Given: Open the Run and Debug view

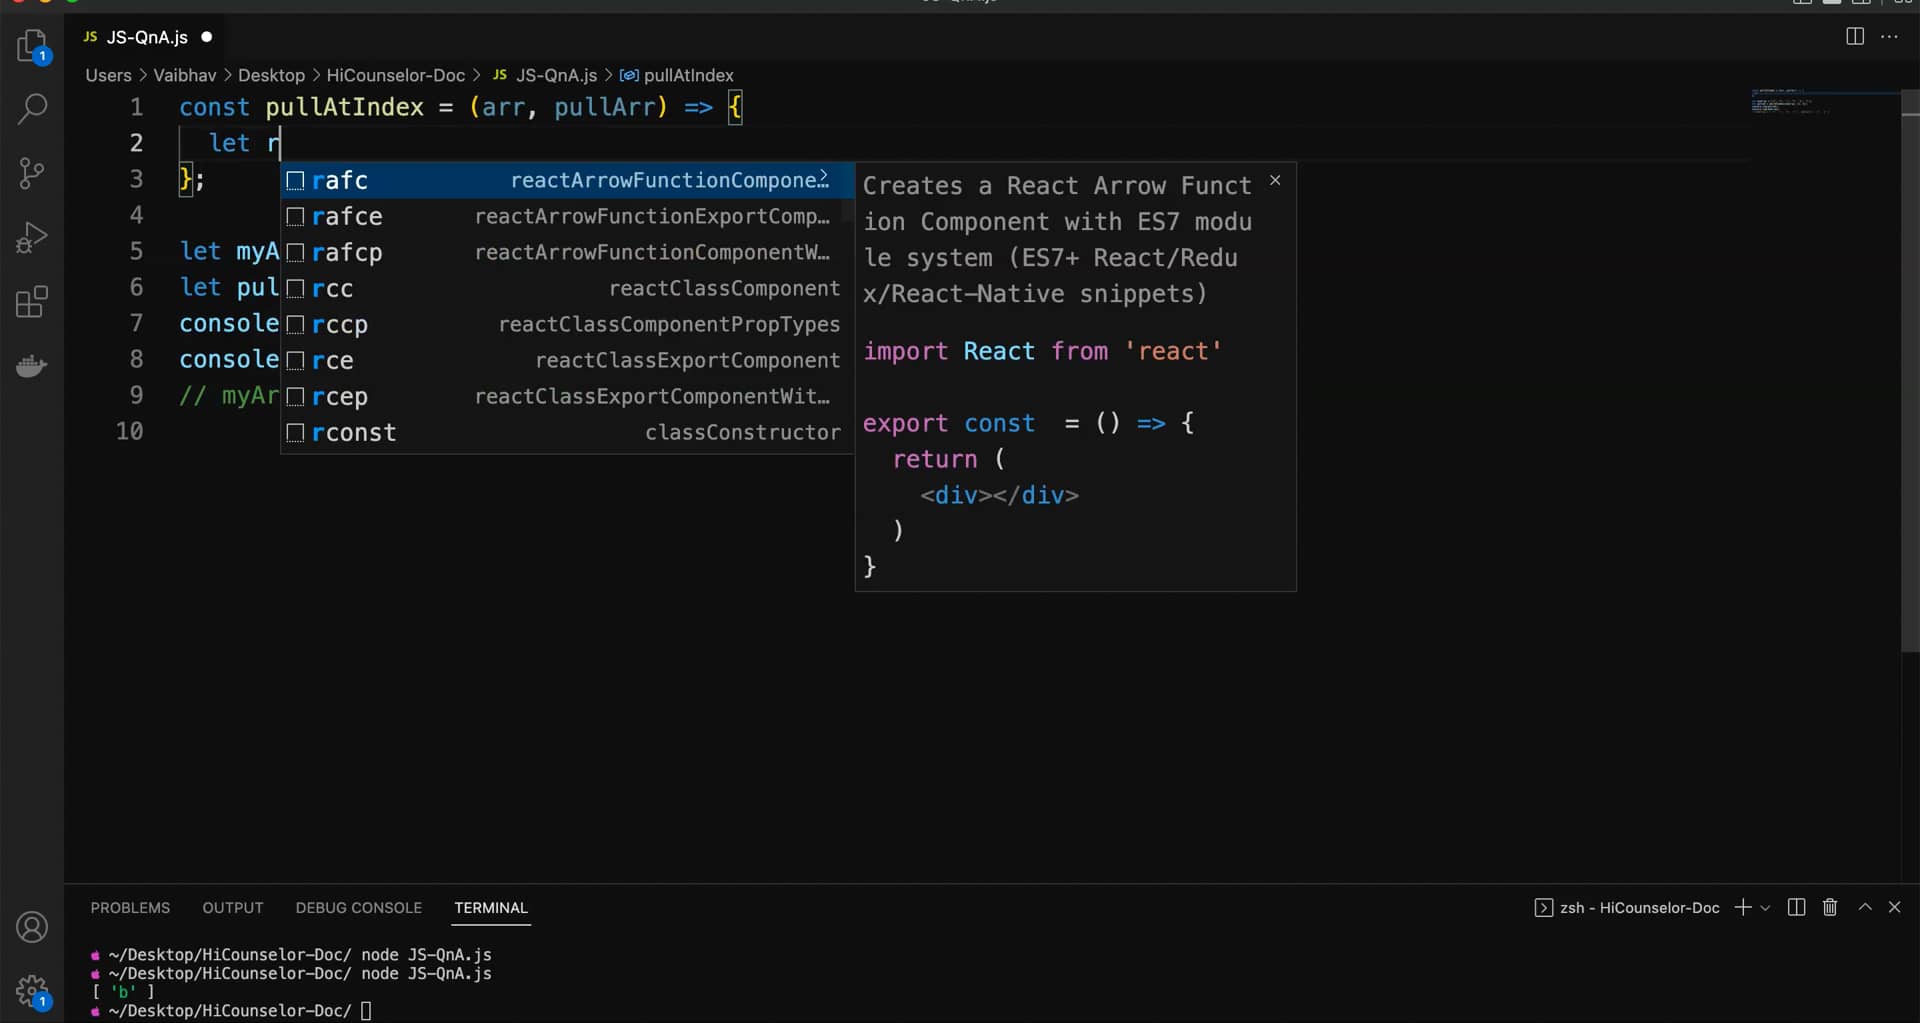Looking at the screenshot, I should pyautogui.click(x=32, y=237).
